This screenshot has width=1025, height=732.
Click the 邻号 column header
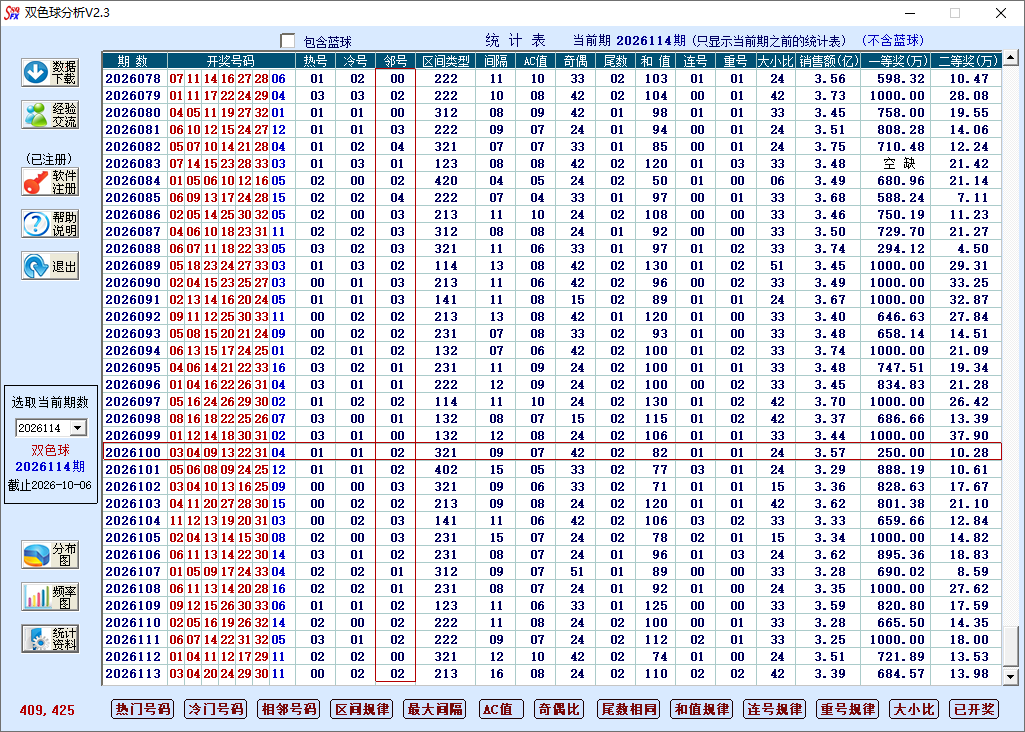(x=395, y=61)
